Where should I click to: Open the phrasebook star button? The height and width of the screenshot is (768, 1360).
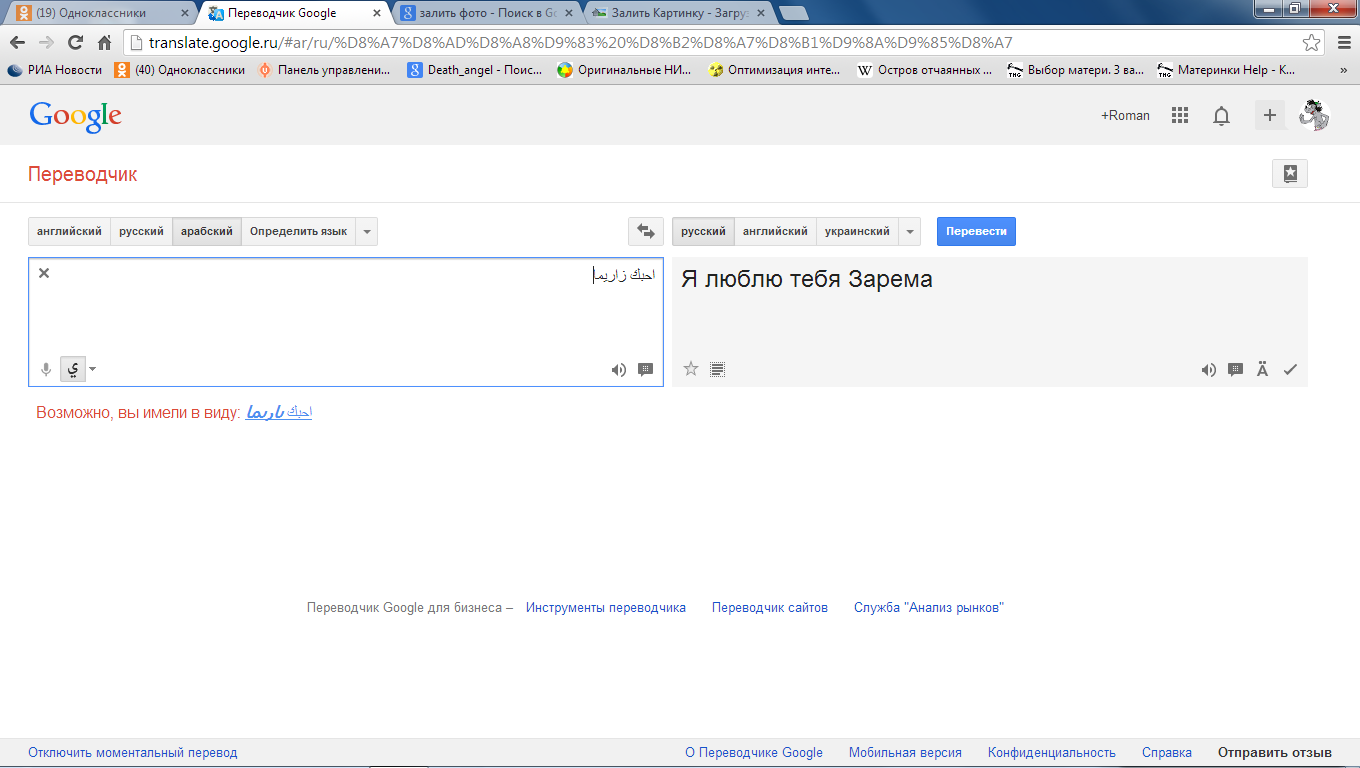[x=1290, y=173]
